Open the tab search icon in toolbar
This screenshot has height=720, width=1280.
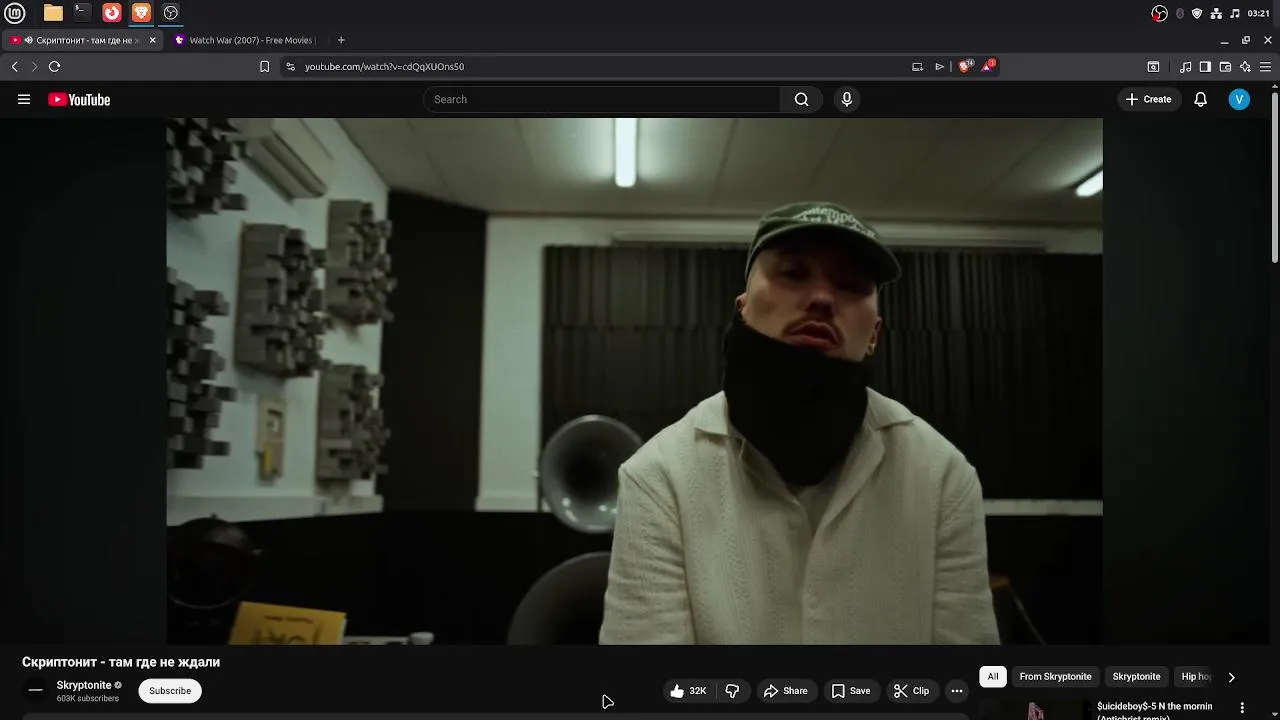[1153, 66]
